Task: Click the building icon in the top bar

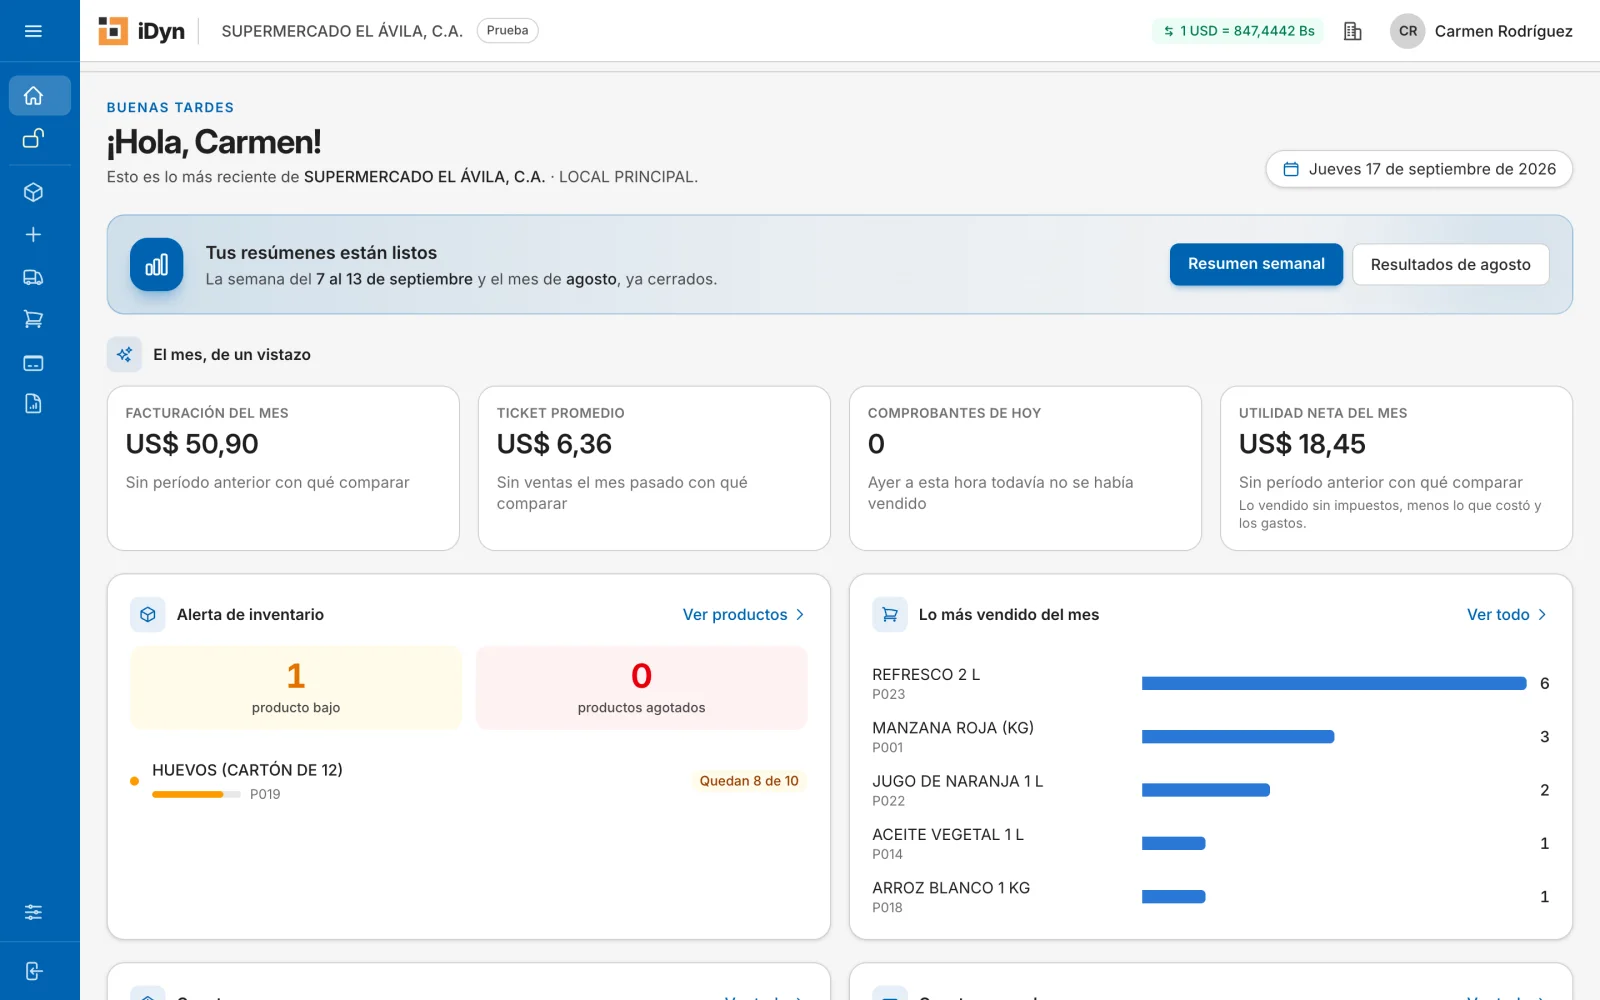Action: [x=1353, y=31]
